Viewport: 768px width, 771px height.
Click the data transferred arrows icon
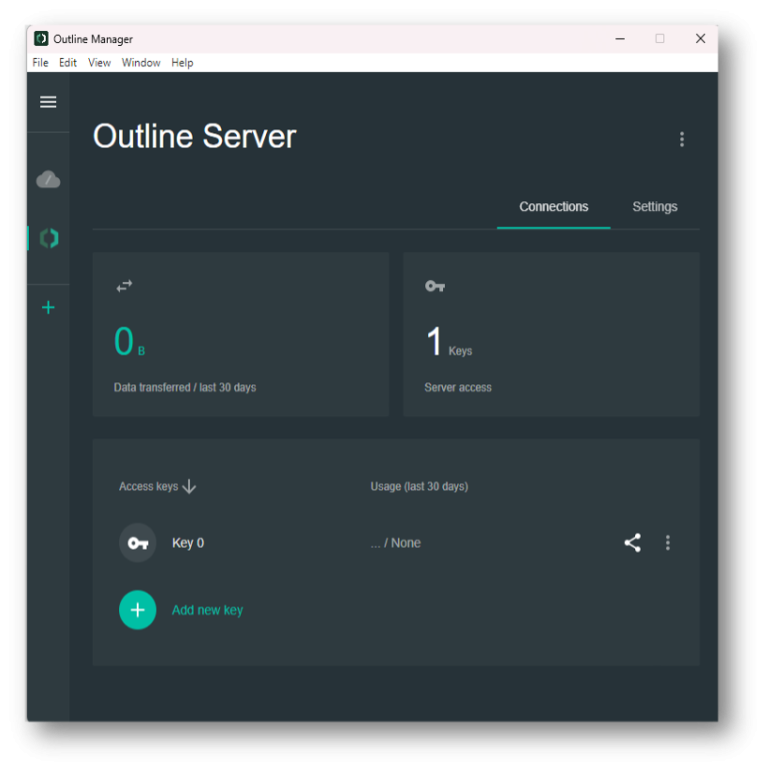pos(124,286)
